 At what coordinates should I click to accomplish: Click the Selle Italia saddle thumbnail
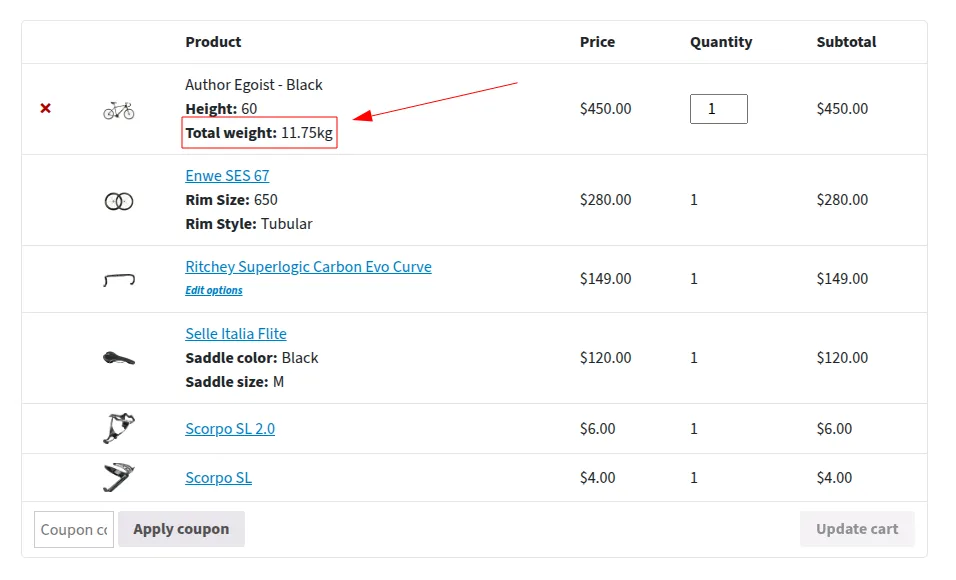pos(119,358)
